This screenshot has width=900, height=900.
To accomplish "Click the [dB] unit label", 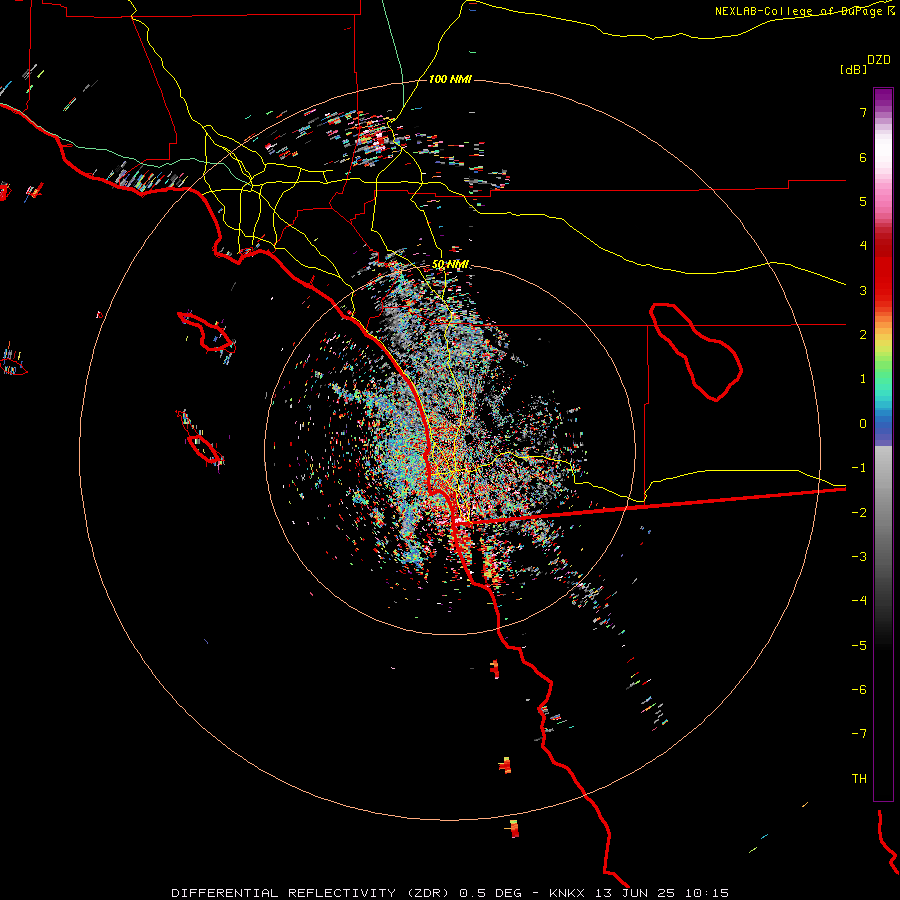I will [853, 70].
